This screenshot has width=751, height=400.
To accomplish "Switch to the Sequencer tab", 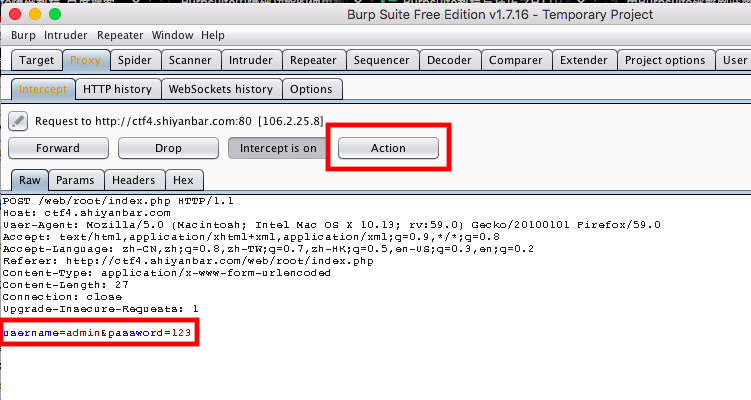I will pos(382,60).
